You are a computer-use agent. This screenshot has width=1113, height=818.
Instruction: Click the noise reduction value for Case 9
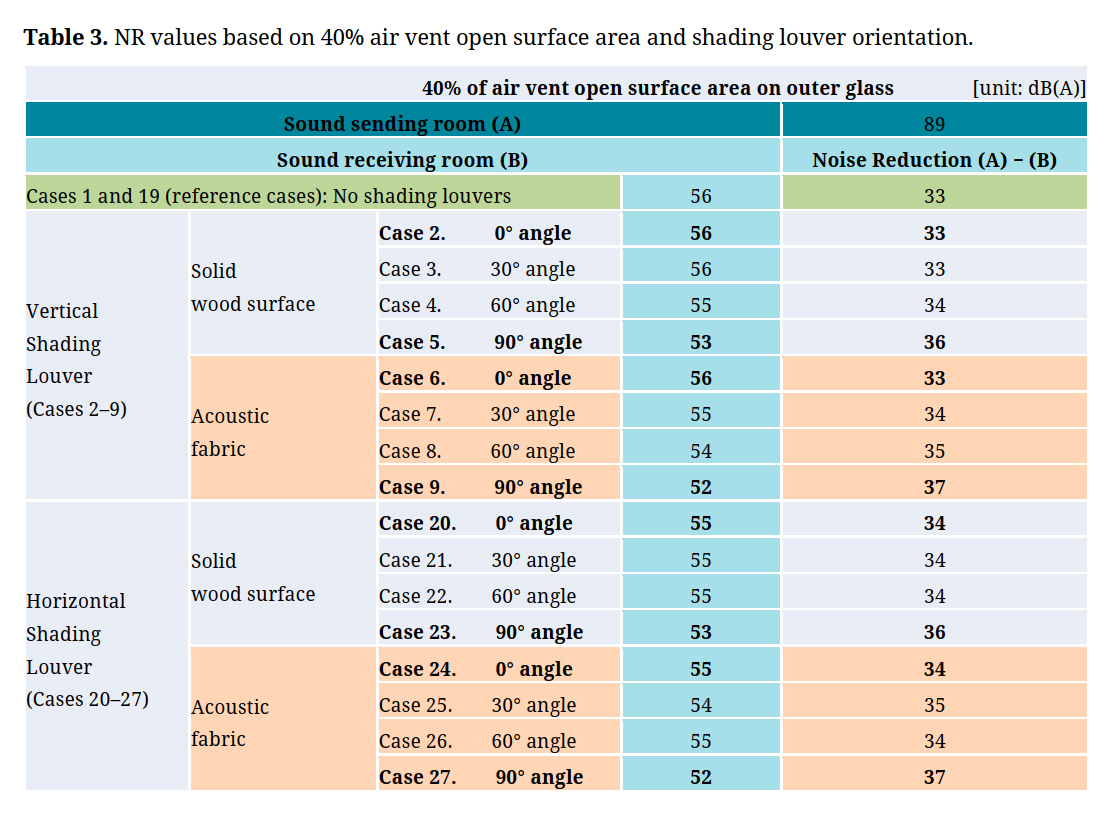click(934, 487)
